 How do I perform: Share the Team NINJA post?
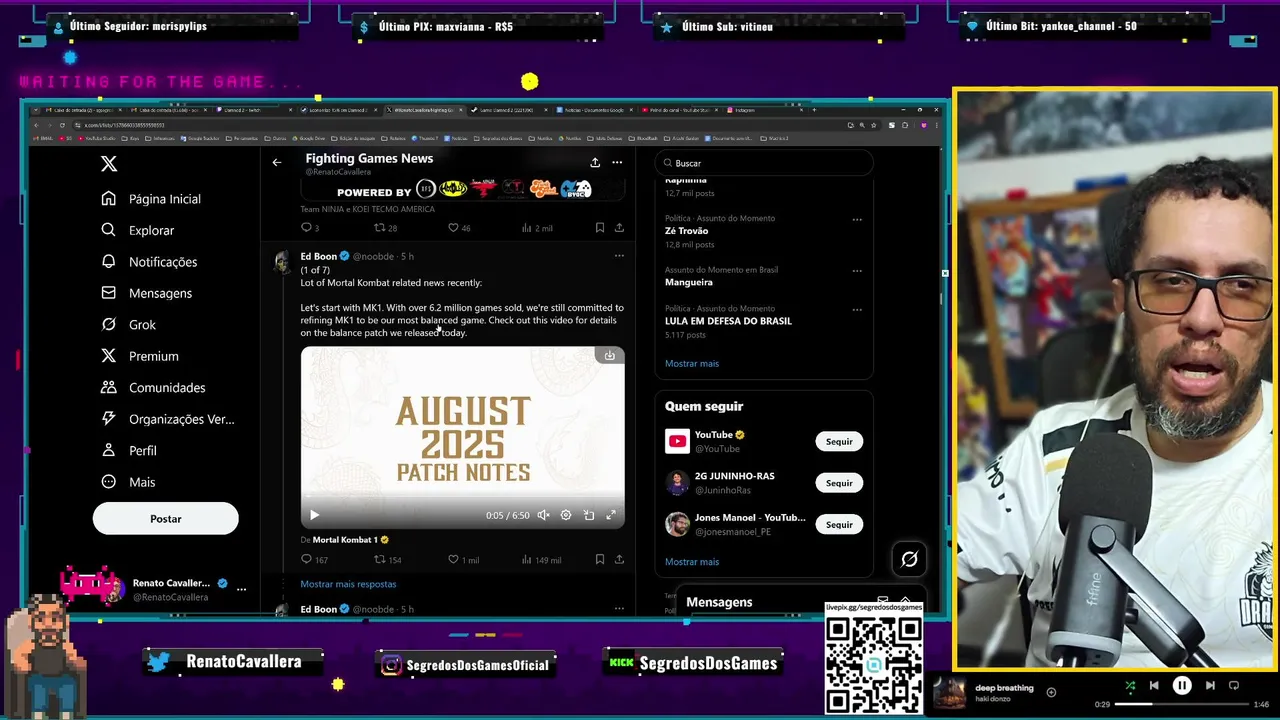[x=619, y=228]
